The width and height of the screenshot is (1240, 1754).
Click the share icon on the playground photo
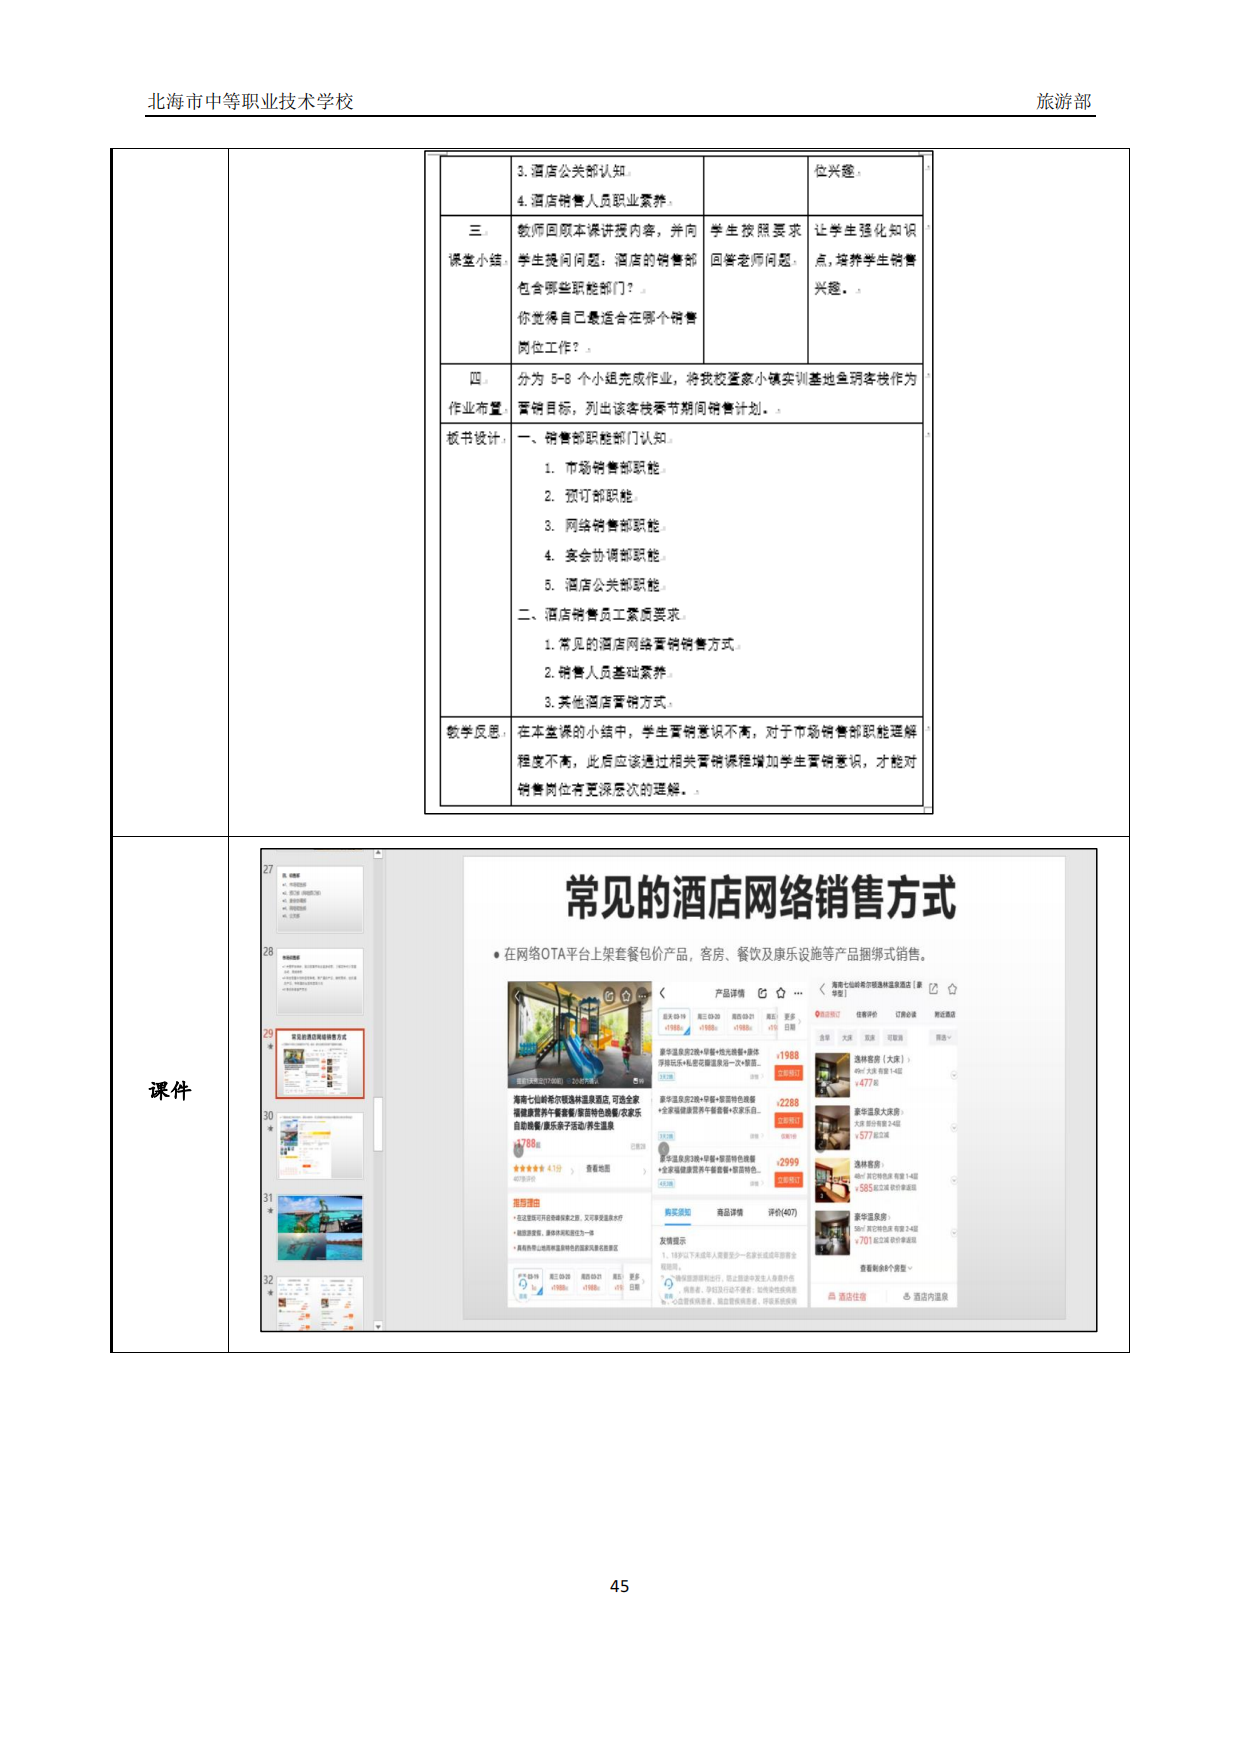point(609,996)
